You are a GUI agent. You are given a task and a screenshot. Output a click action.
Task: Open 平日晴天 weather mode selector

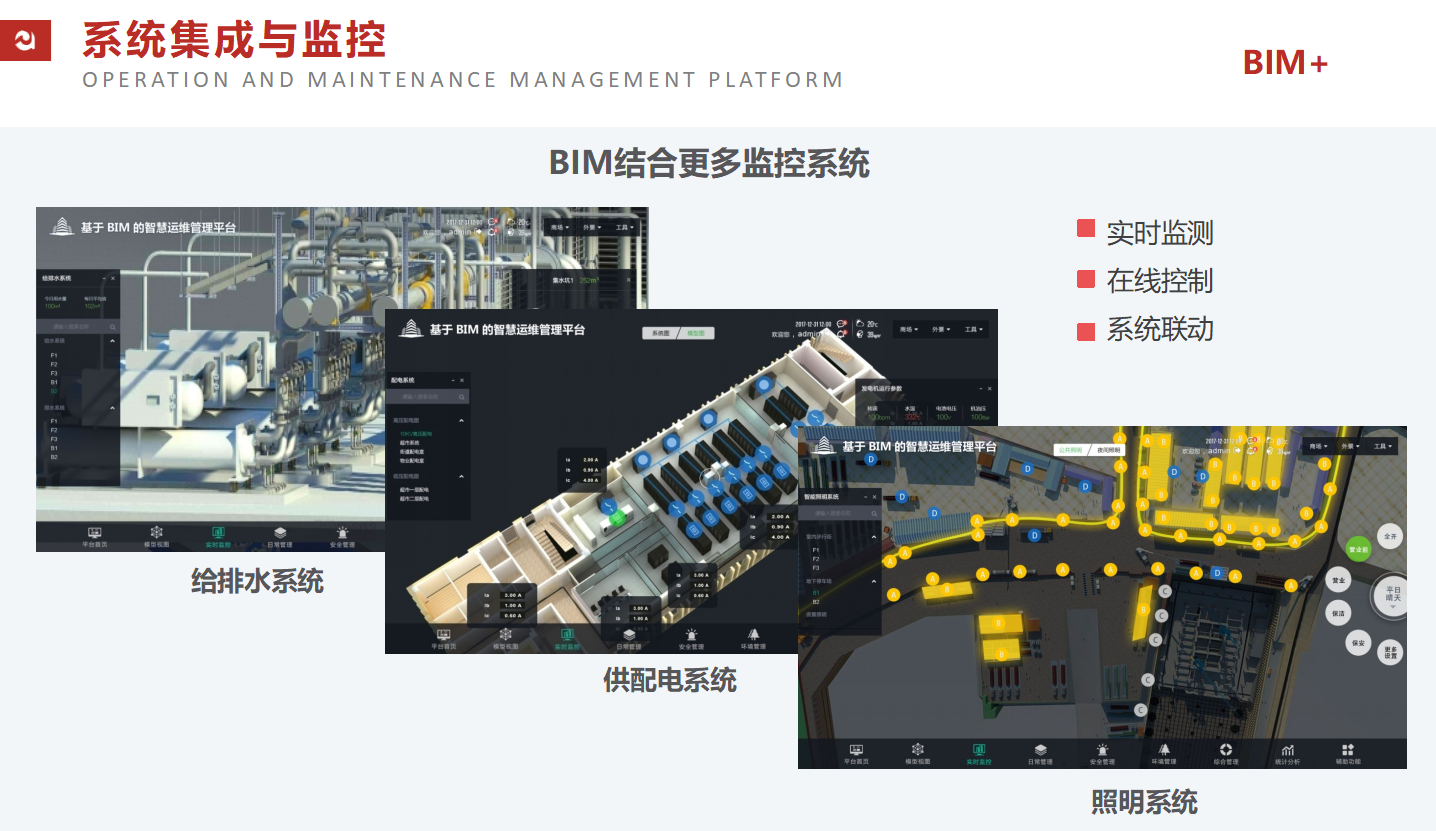click(1392, 594)
